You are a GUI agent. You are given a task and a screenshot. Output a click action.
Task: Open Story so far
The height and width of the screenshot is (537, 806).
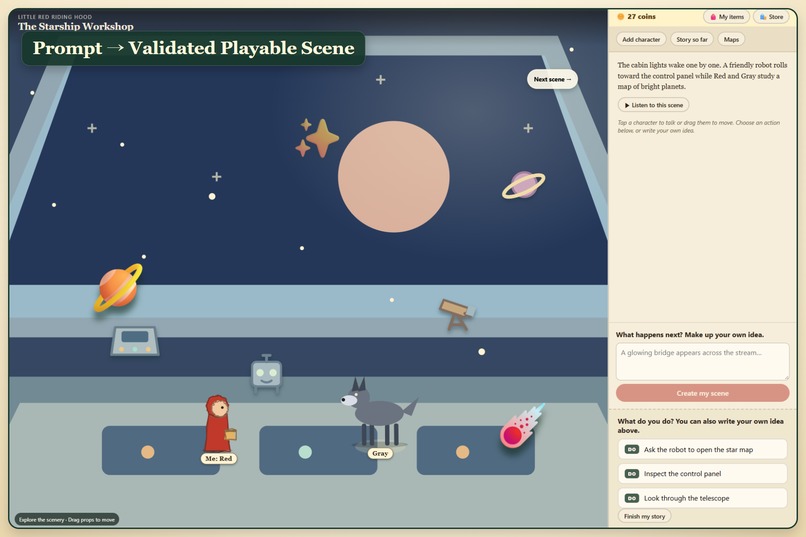coord(692,40)
